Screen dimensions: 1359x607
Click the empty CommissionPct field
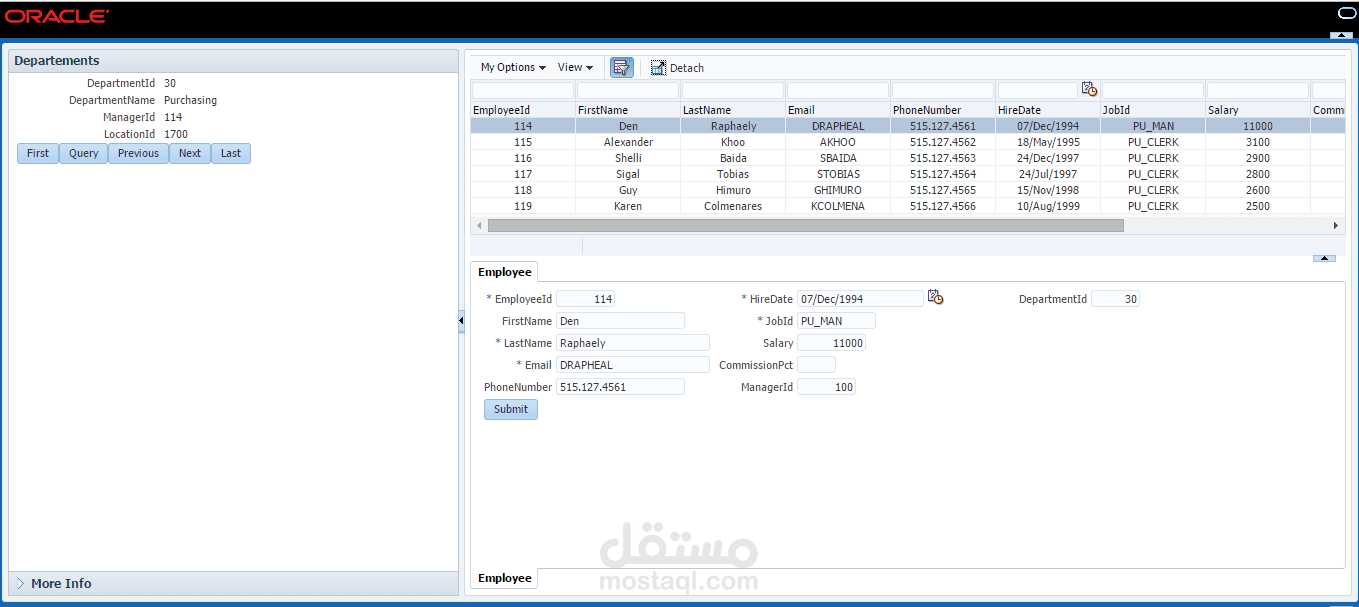[x=816, y=365]
